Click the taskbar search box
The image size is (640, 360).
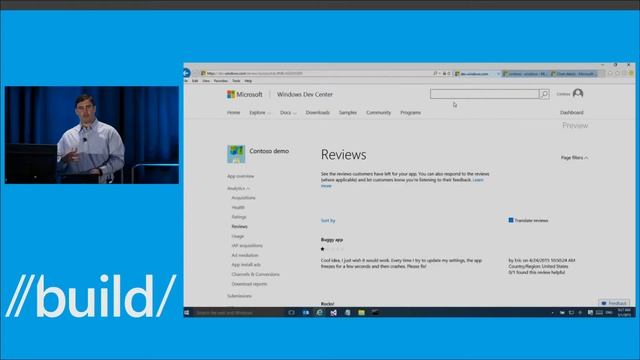coord(238,313)
